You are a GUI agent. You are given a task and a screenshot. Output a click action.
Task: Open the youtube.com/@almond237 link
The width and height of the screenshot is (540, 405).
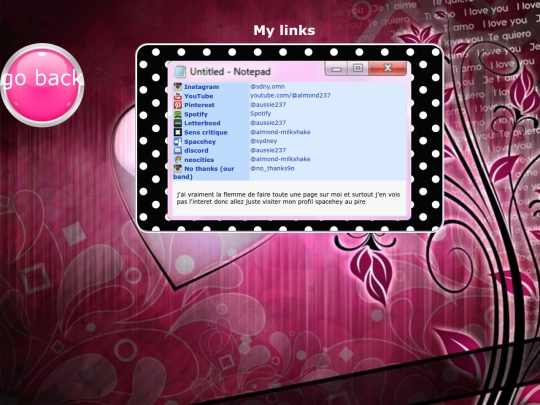pos(290,95)
